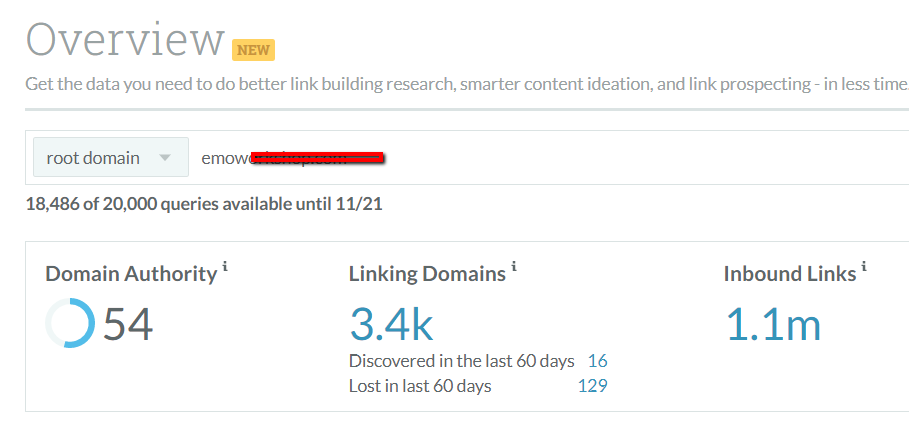Screen dimensions: 909x437
Task: Open the root domain scope dropdown
Action: tap(110, 158)
